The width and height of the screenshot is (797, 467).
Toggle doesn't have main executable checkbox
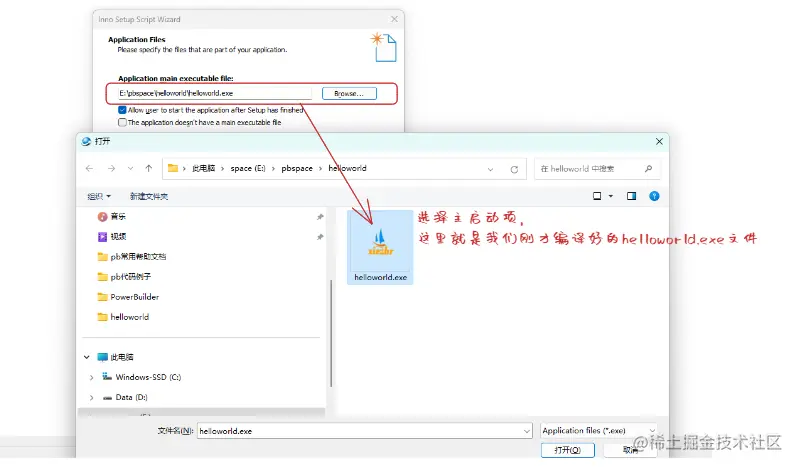pyautogui.click(x=122, y=122)
